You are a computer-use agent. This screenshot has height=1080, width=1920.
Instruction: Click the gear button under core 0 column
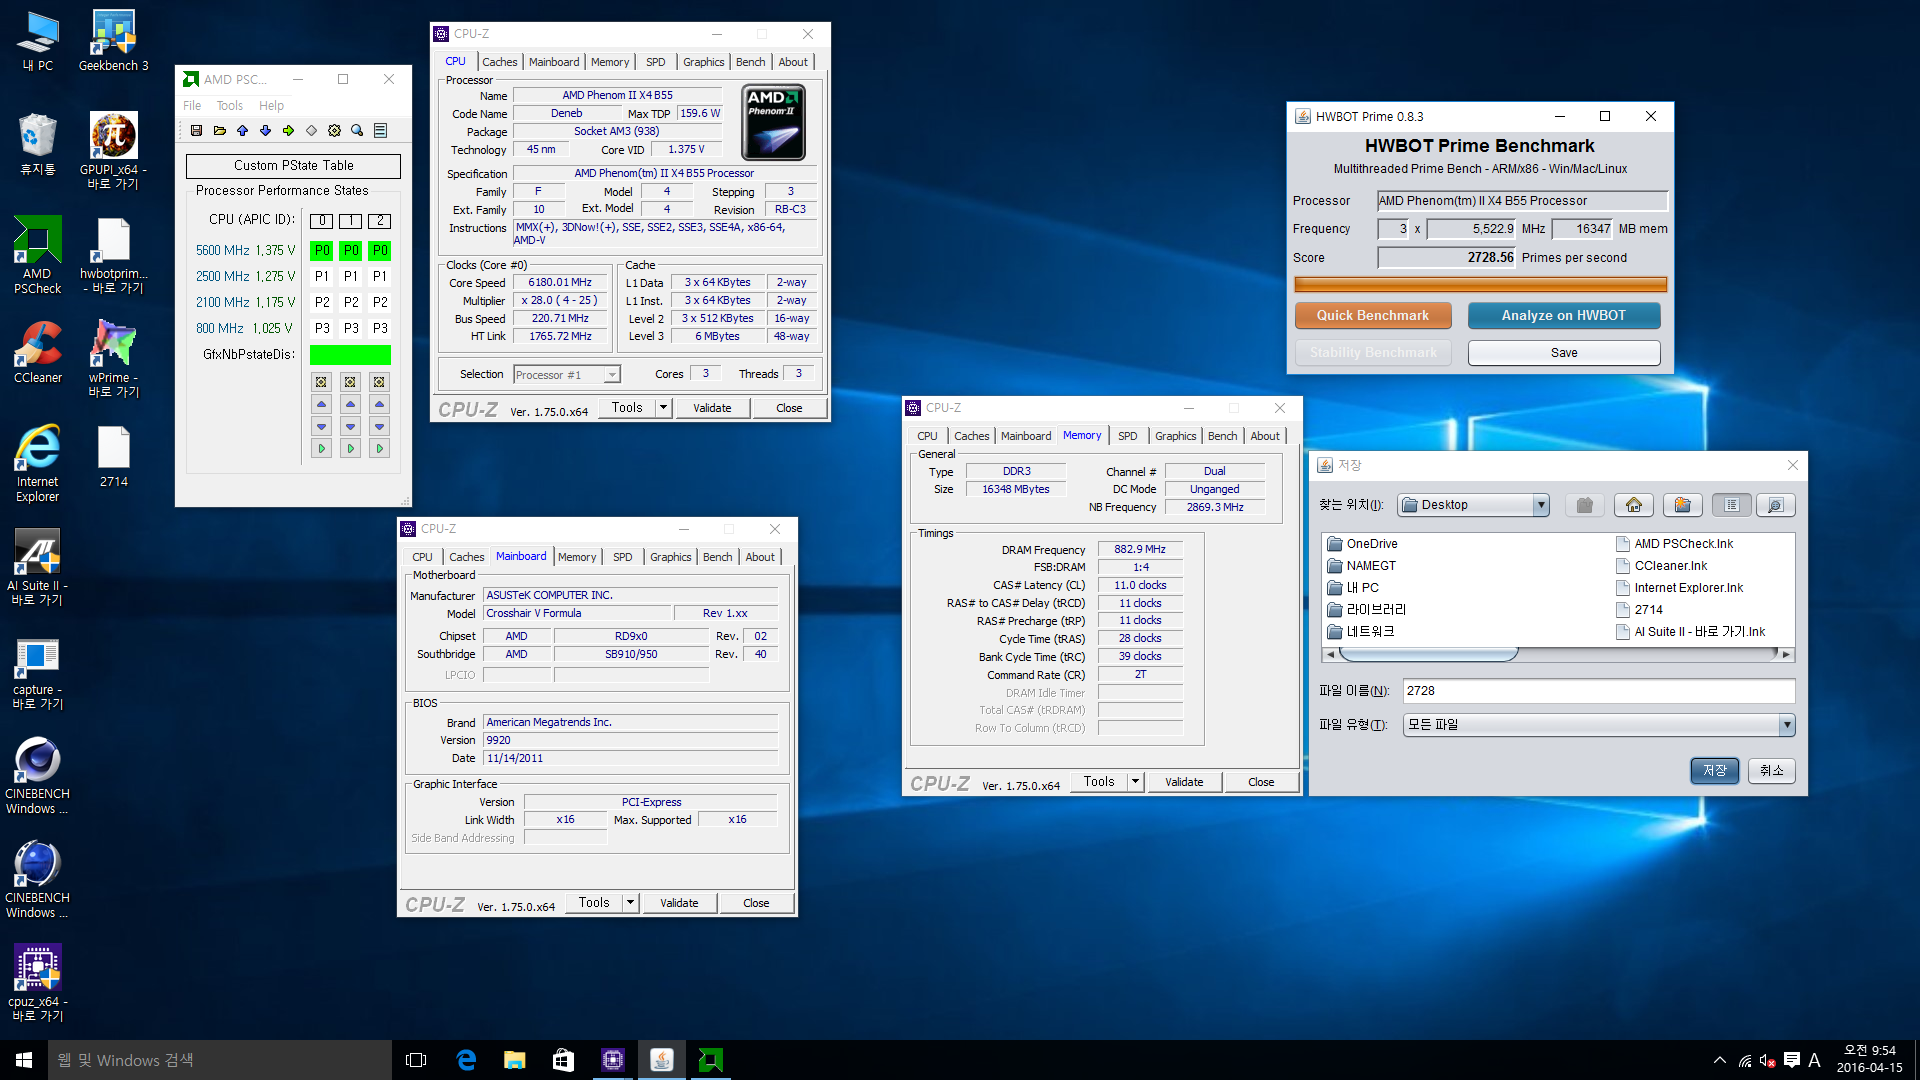321,382
